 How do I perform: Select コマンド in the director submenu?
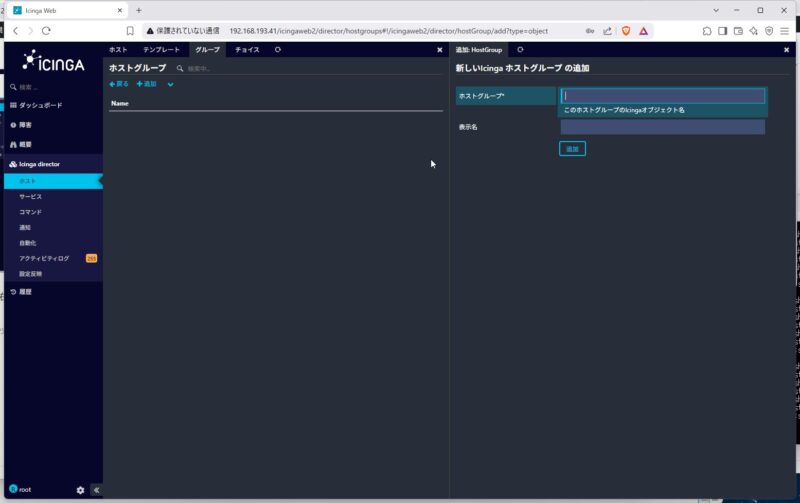coord(31,212)
